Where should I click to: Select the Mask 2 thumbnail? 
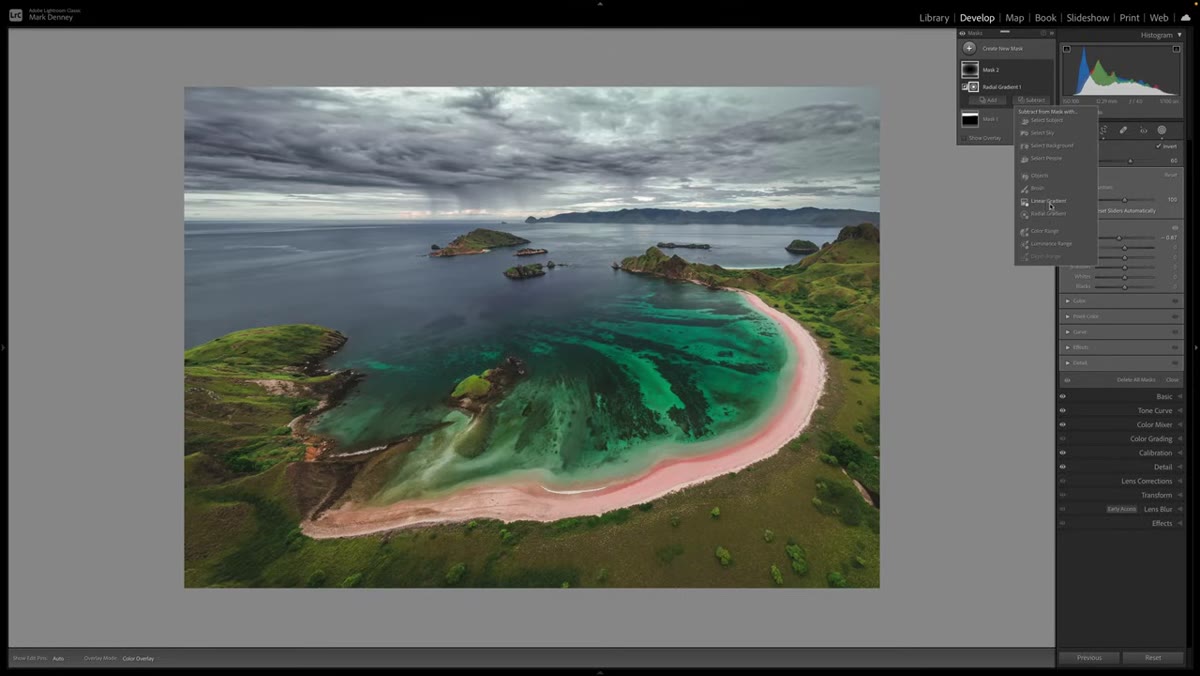coord(970,70)
